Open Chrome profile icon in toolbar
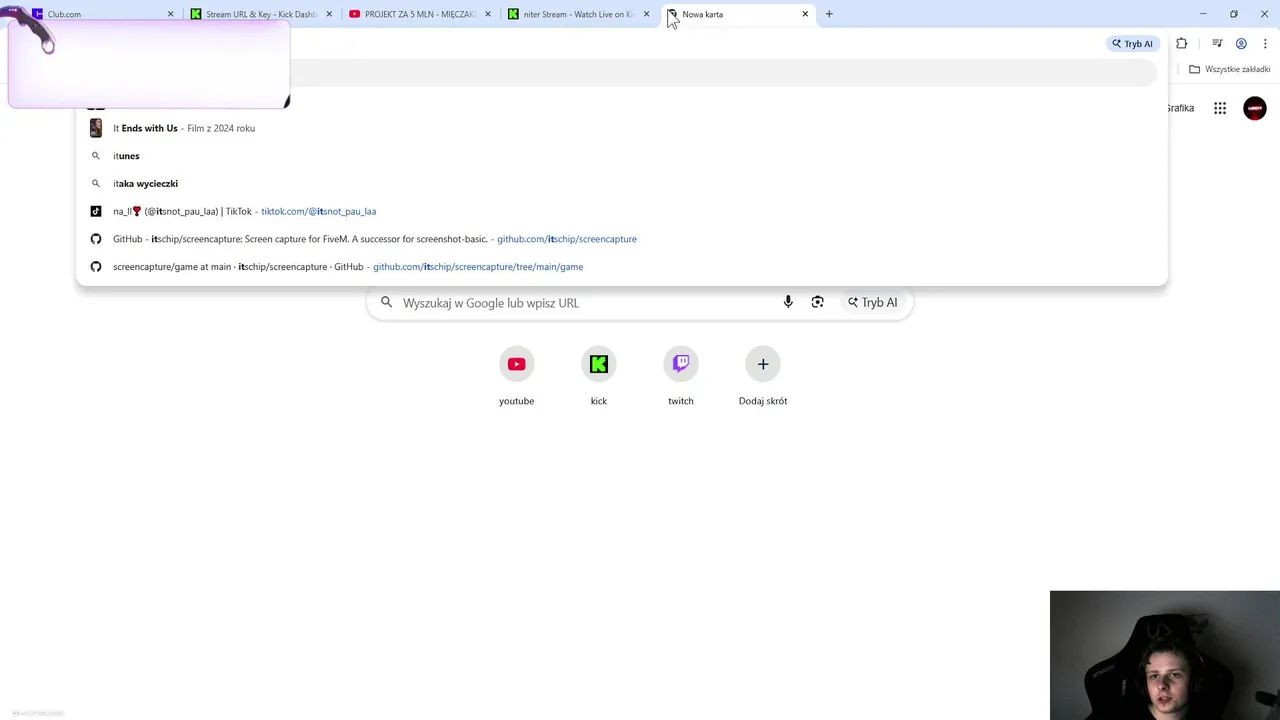This screenshot has height=720, width=1280. [x=1241, y=44]
